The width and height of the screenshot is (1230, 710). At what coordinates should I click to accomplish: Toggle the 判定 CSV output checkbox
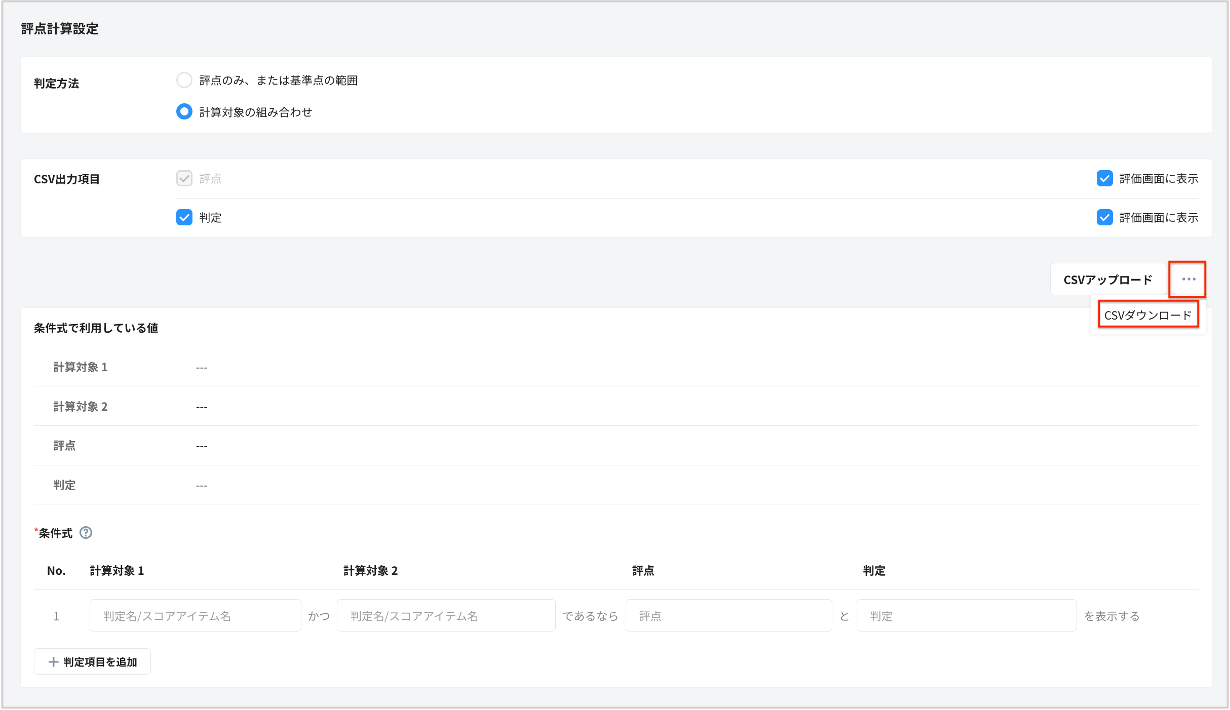pos(184,217)
